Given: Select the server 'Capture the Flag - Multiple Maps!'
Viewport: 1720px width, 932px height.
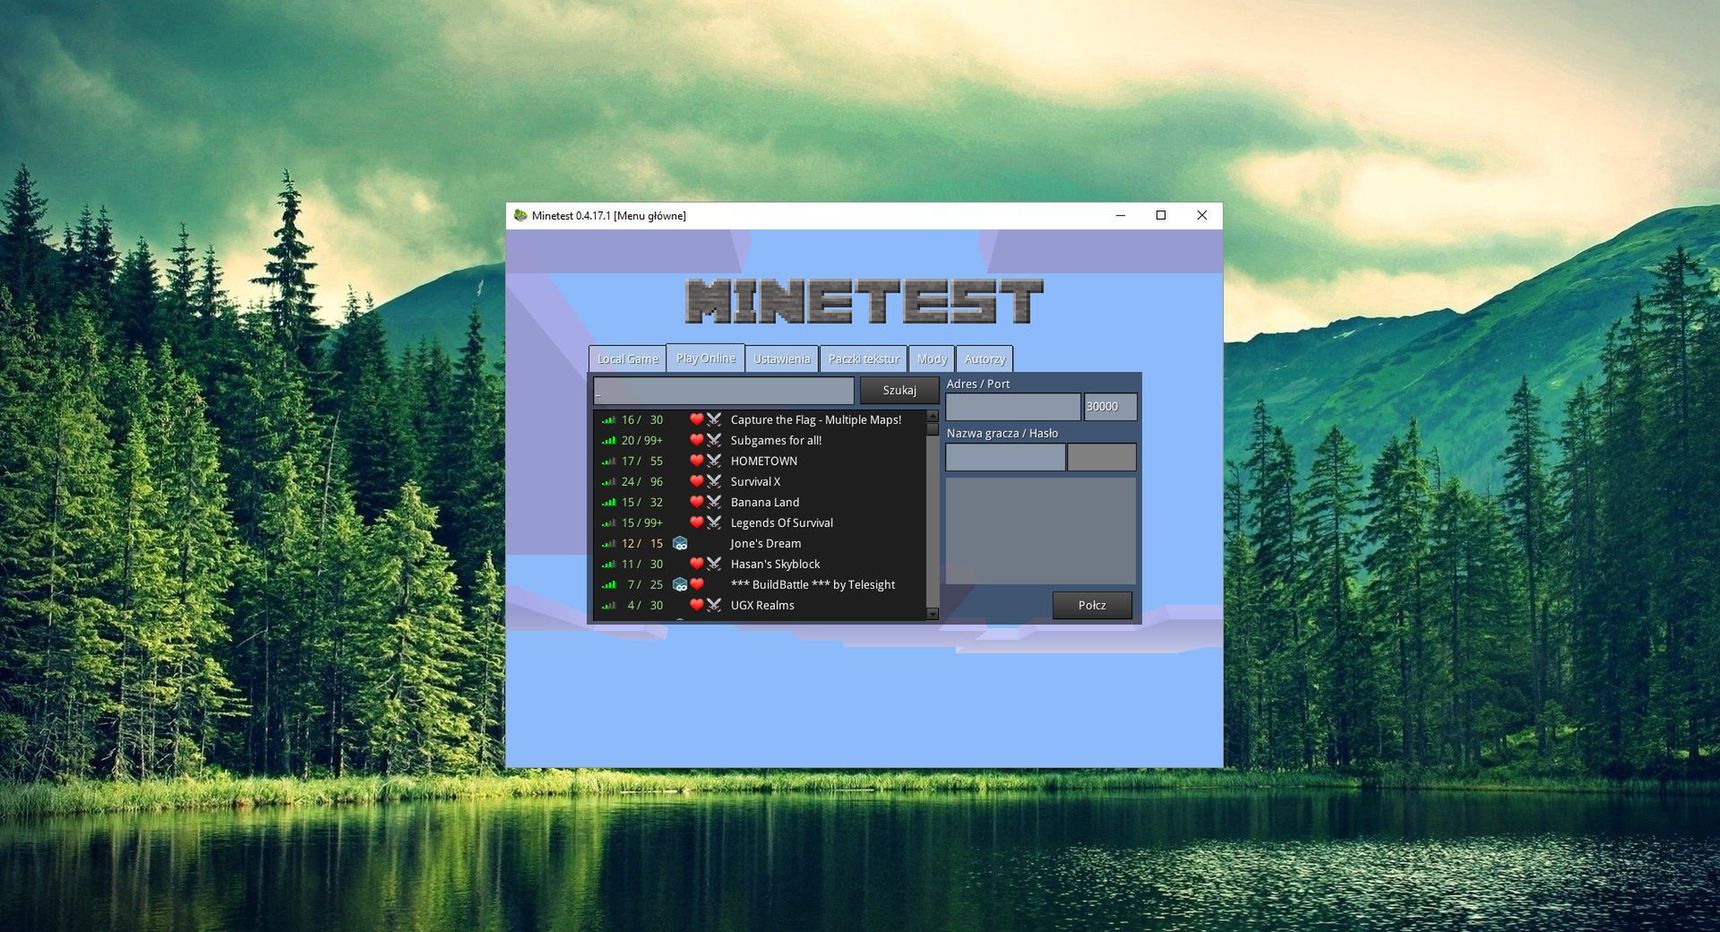Looking at the screenshot, I should coord(815,420).
